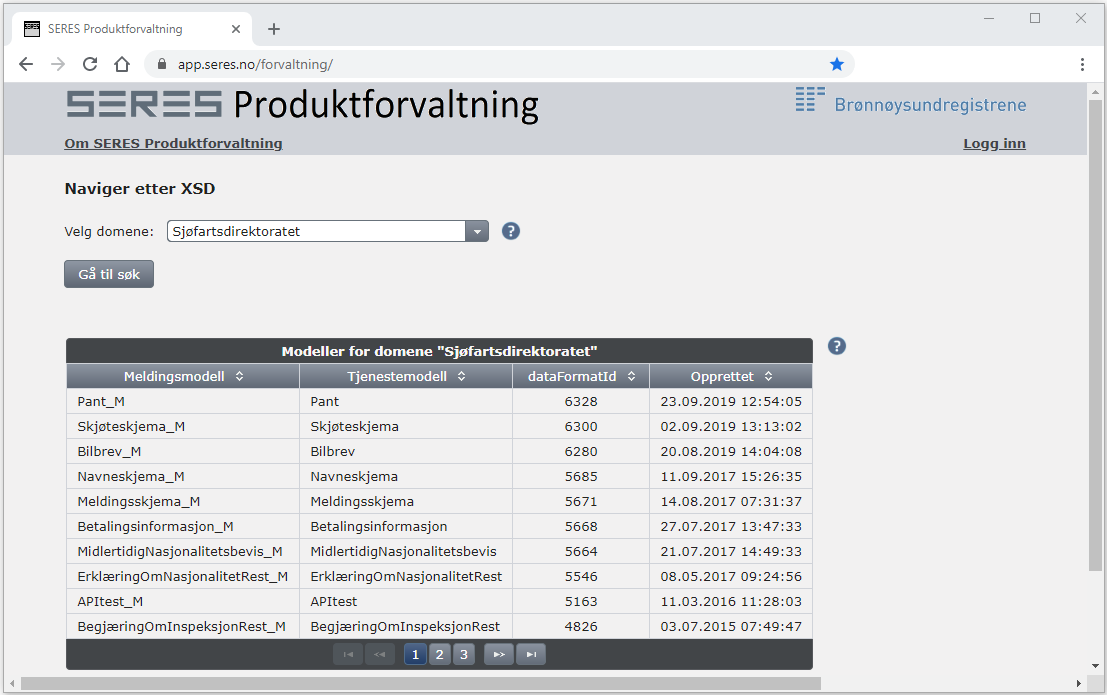Reload the current page
Screen dimensions: 1107x695
pos(90,64)
